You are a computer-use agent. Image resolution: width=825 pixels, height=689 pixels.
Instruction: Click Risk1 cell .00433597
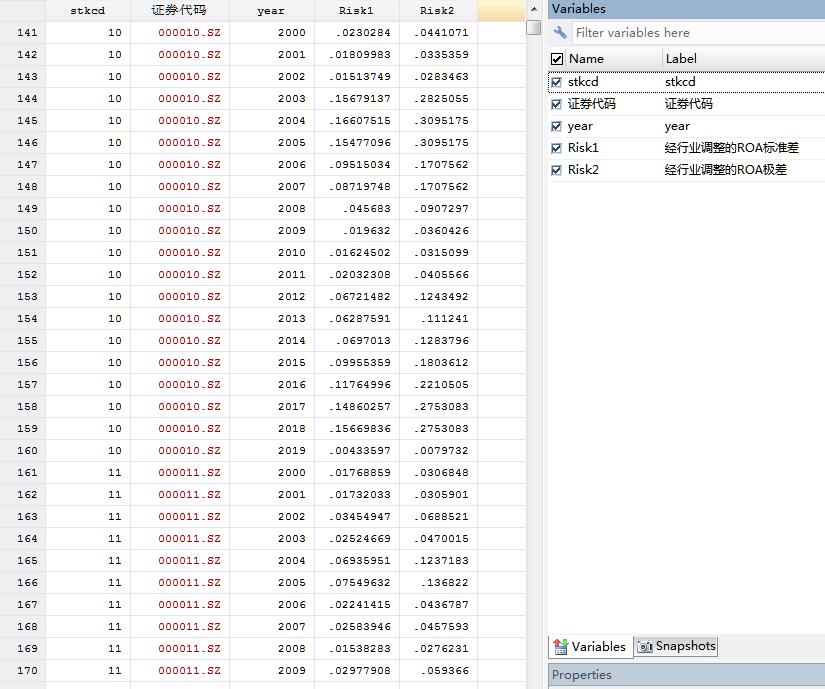(x=357, y=451)
